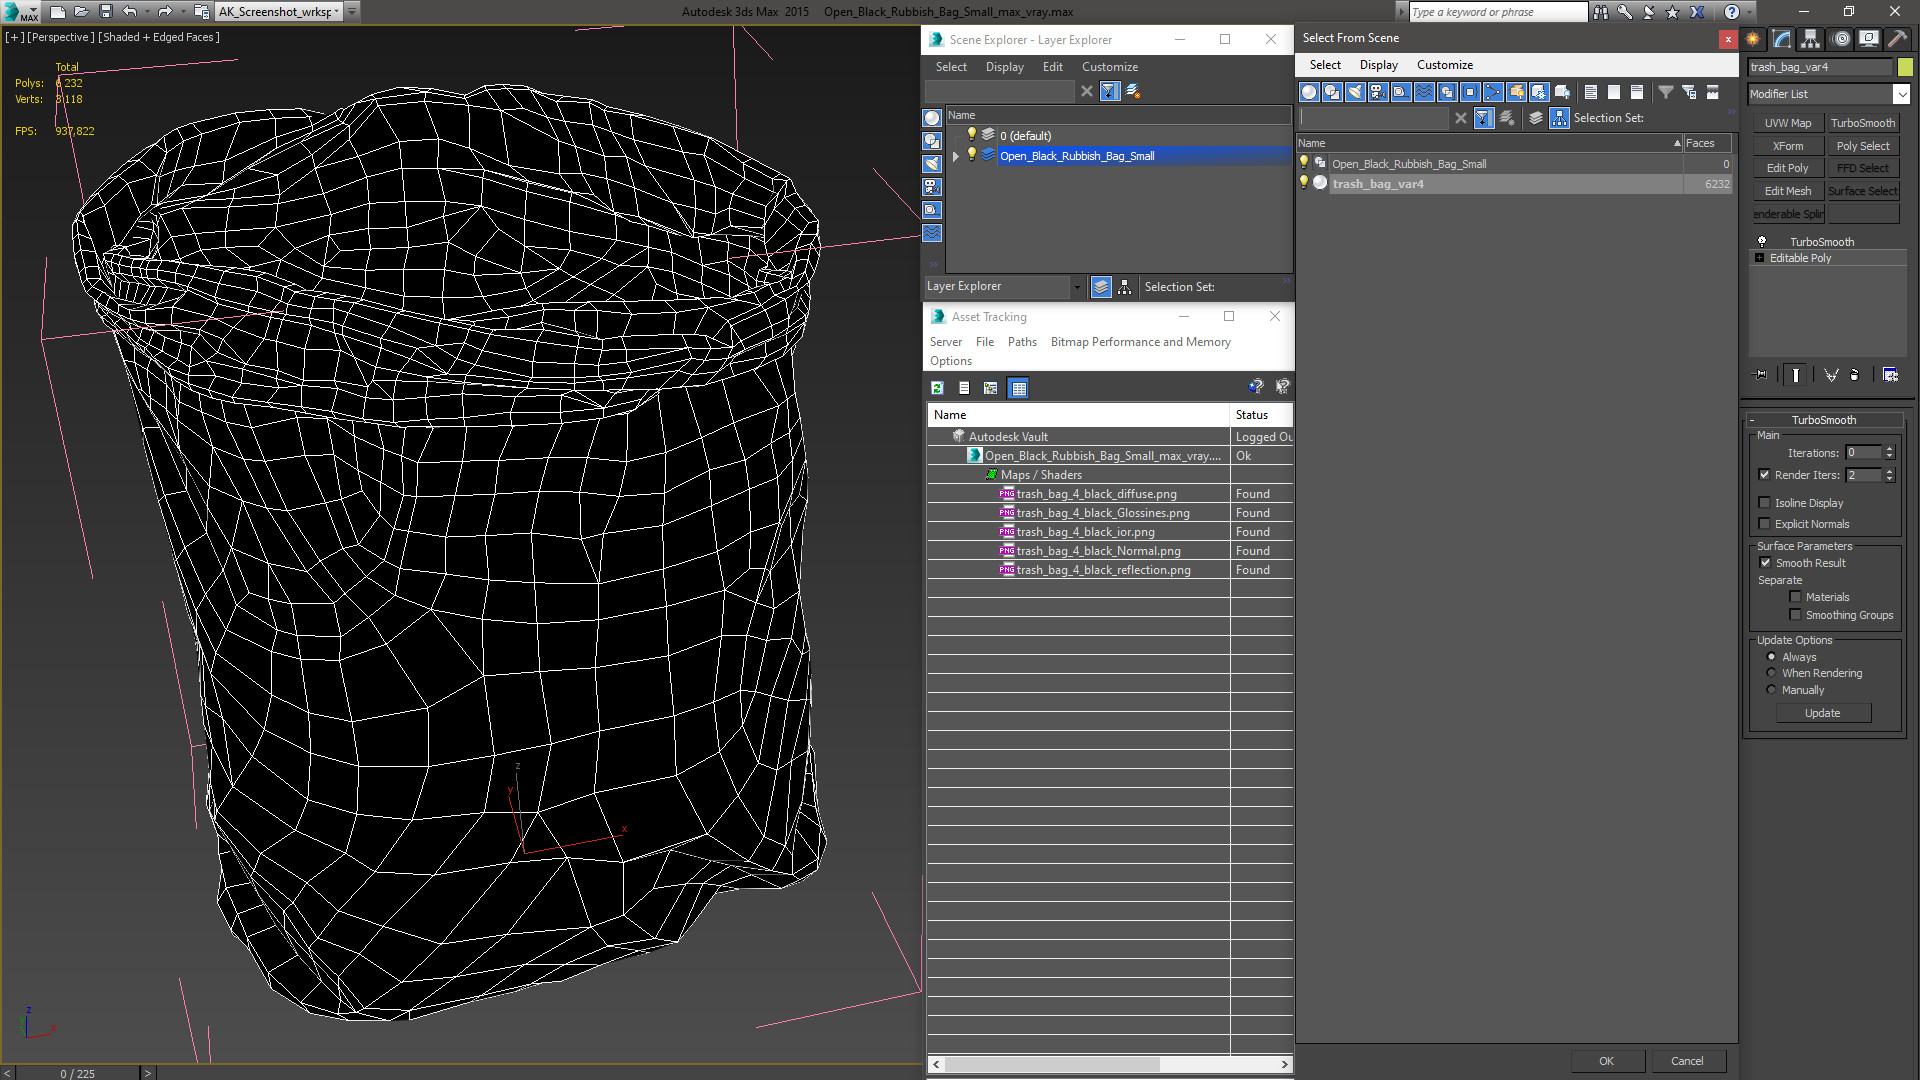The height and width of the screenshot is (1080, 1920).
Task: Click the Undo arrow in quick access toolbar
Action: (130, 12)
